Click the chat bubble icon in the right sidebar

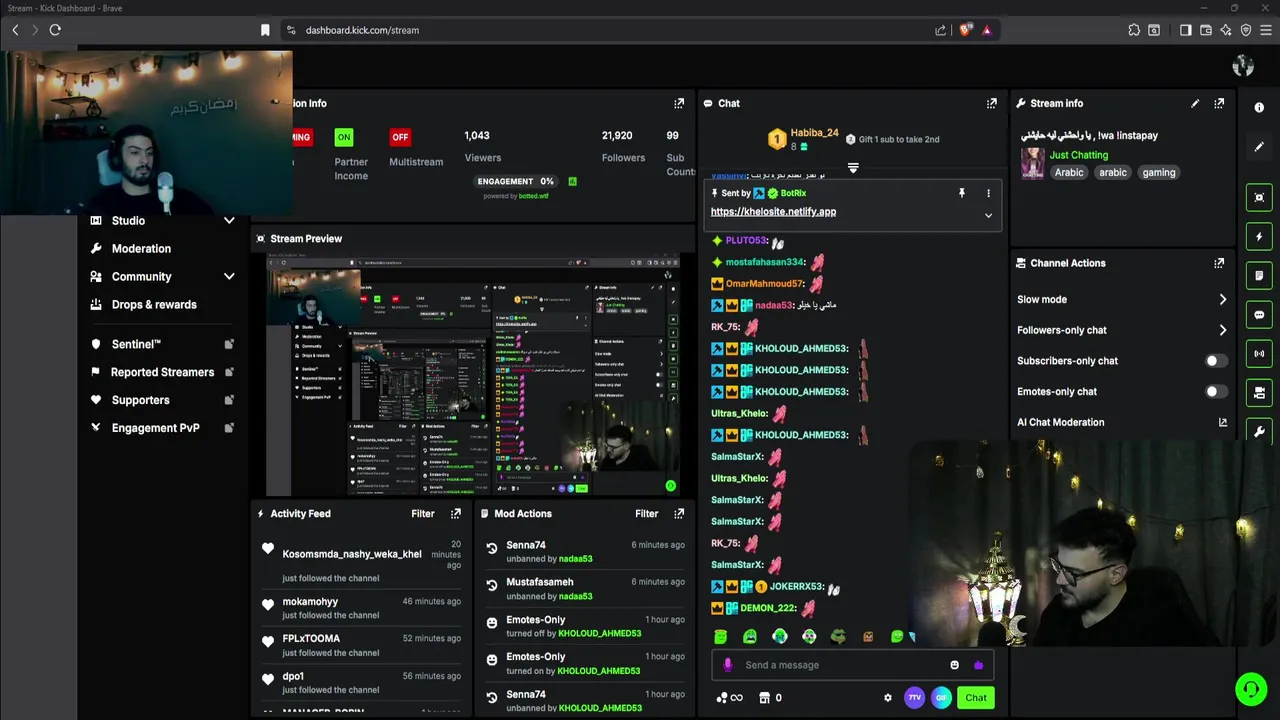[1259, 314]
